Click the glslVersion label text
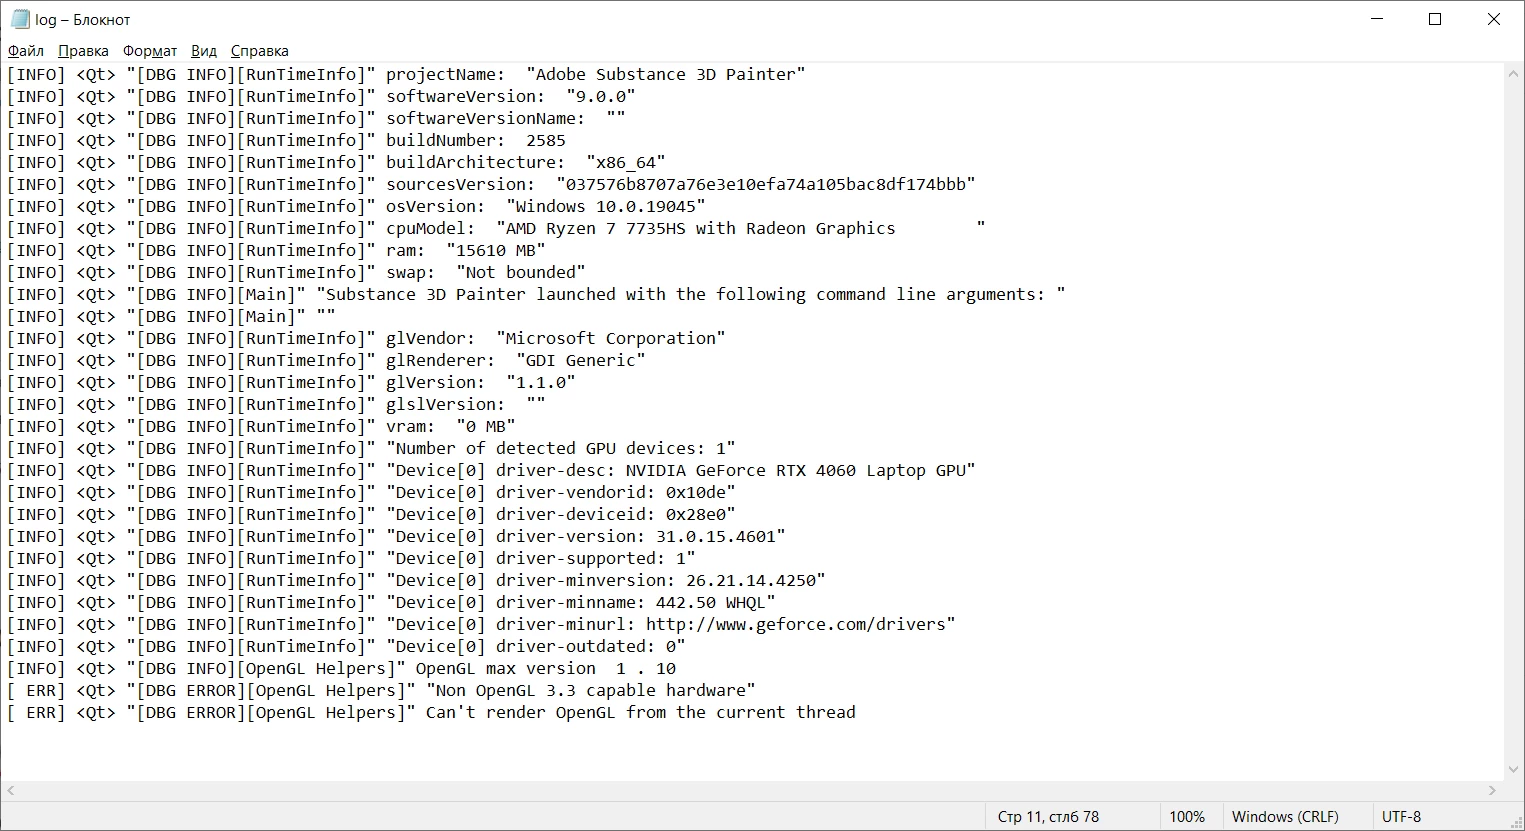1525x831 pixels. tap(446, 404)
